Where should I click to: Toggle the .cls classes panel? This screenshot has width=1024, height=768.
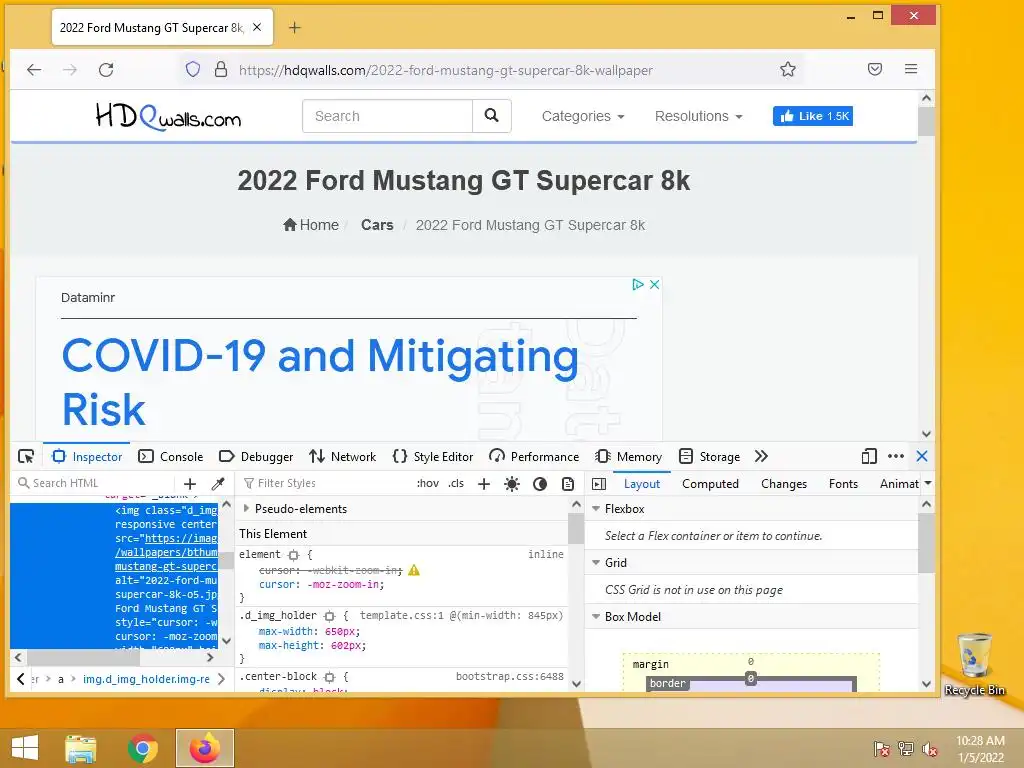coord(456,483)
